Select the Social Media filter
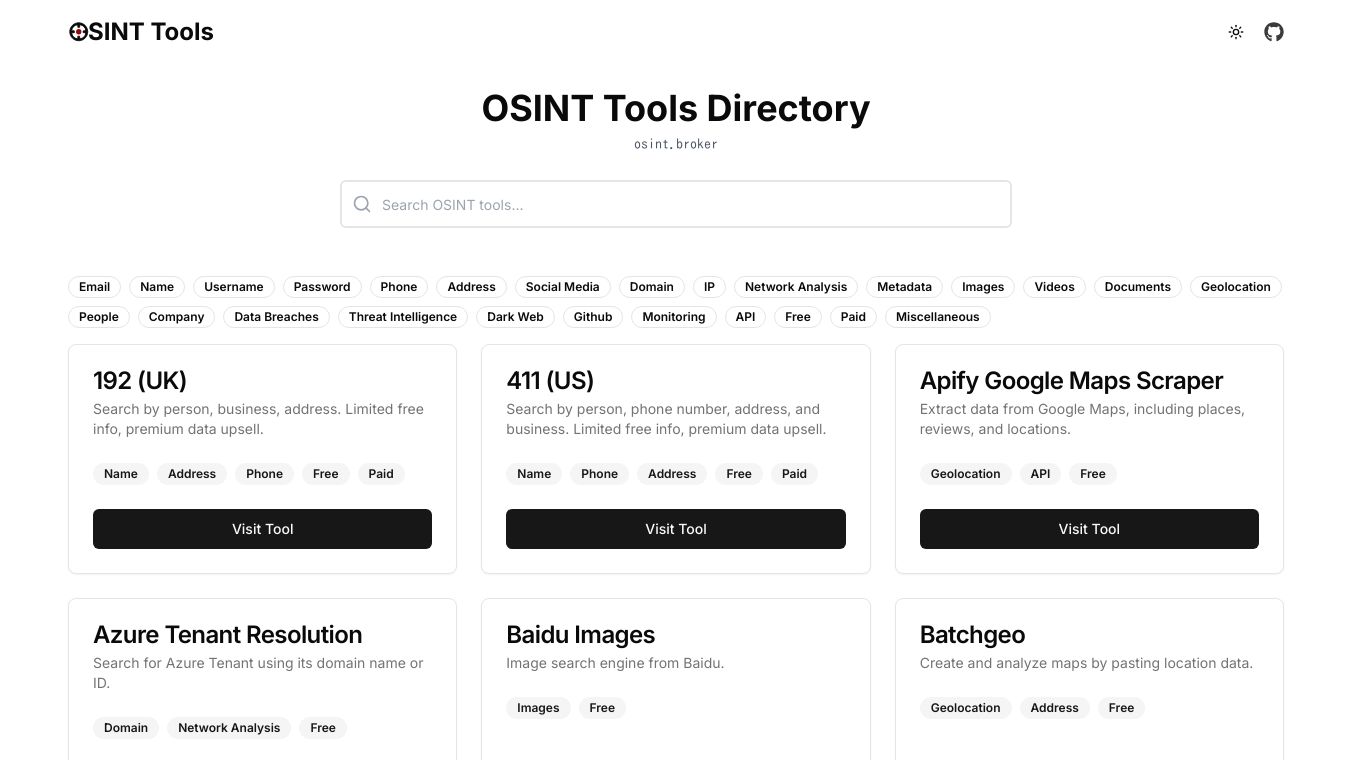1352x760 pixels. (x=563, y=287)
